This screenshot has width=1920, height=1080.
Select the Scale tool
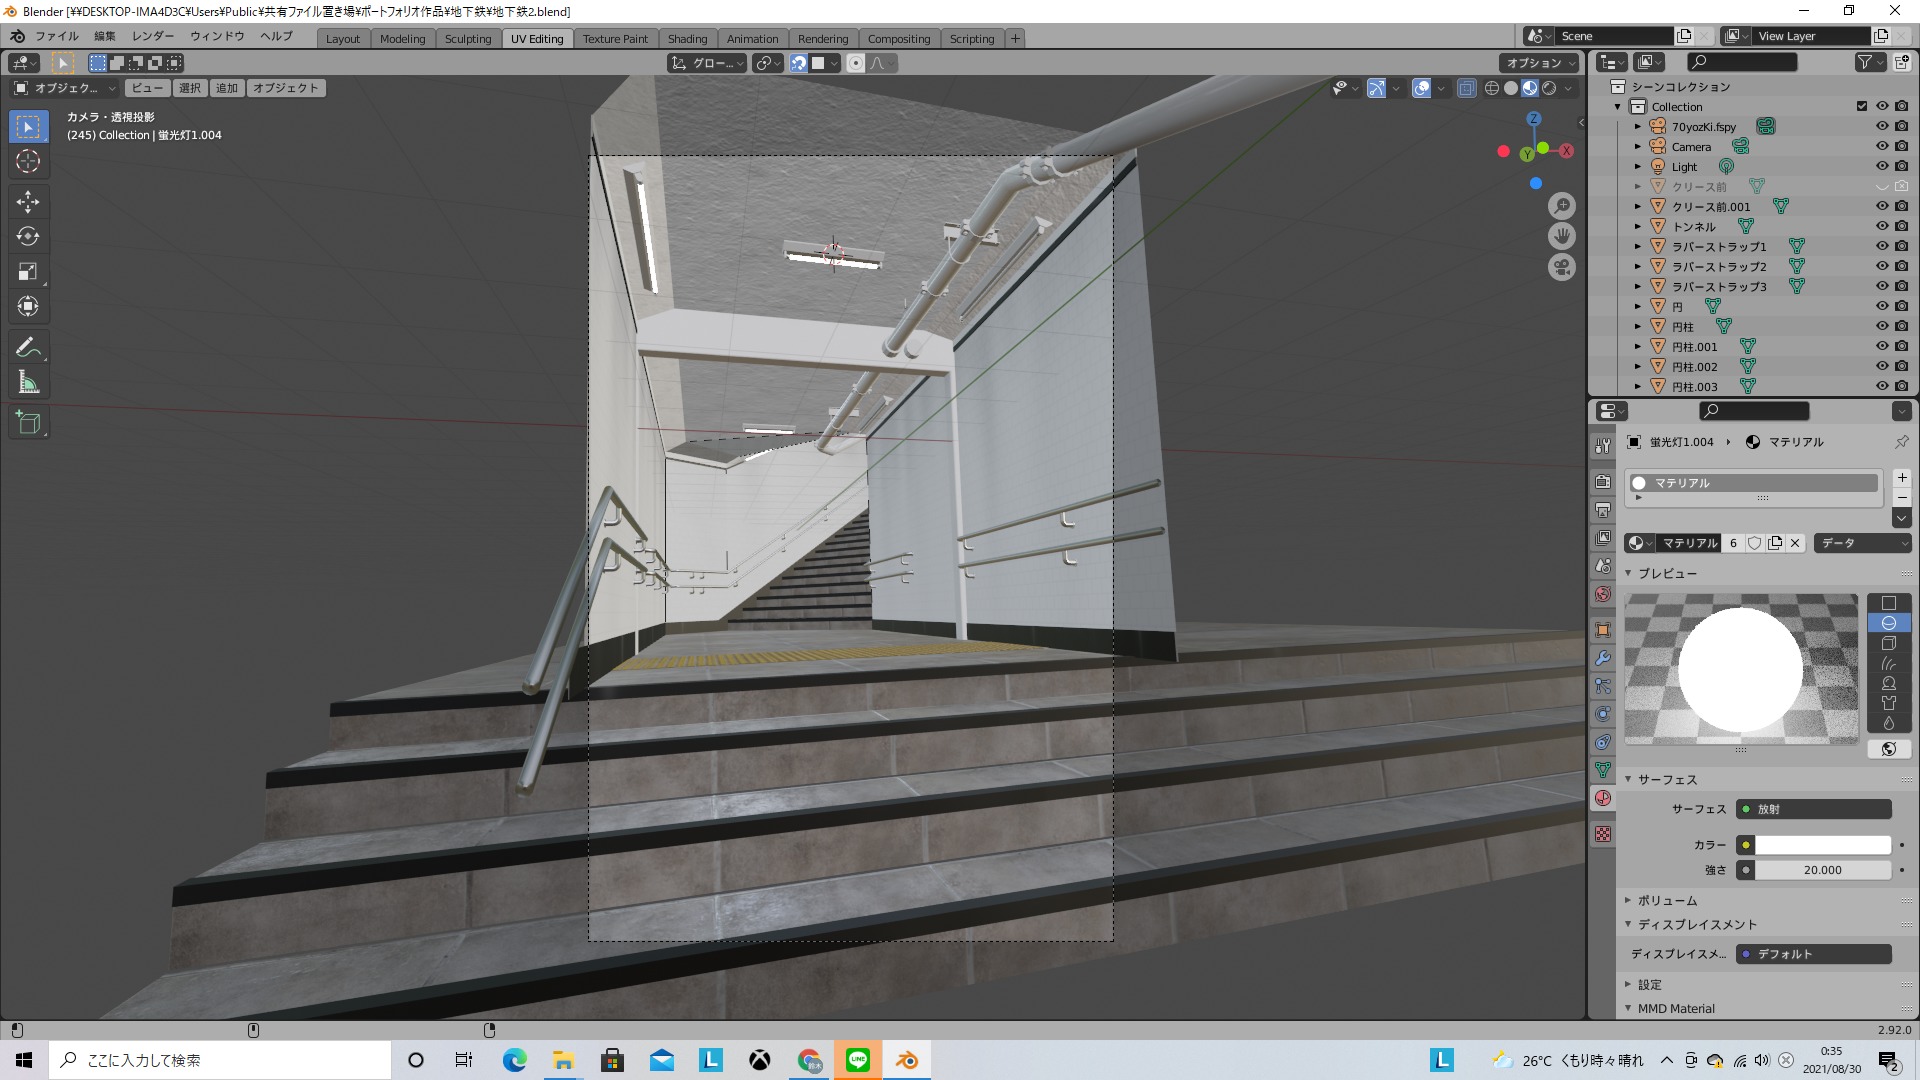[x=28, y=272]
